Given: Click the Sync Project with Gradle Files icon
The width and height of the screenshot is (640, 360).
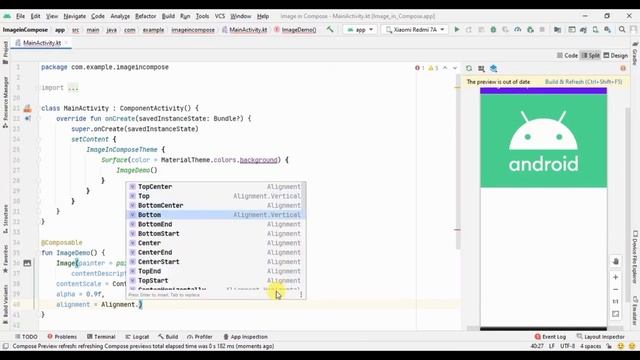Looking at the screenshot, I should click(x=583, y=29).
